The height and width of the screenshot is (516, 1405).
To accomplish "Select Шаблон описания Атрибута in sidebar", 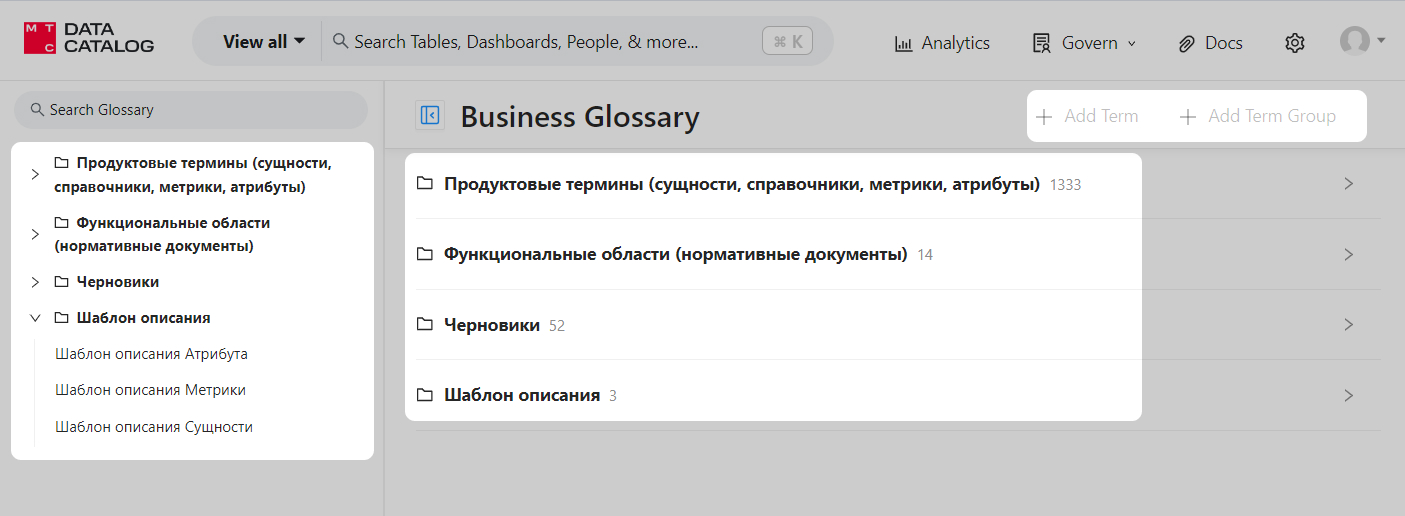I will click(x=151, y=354).
